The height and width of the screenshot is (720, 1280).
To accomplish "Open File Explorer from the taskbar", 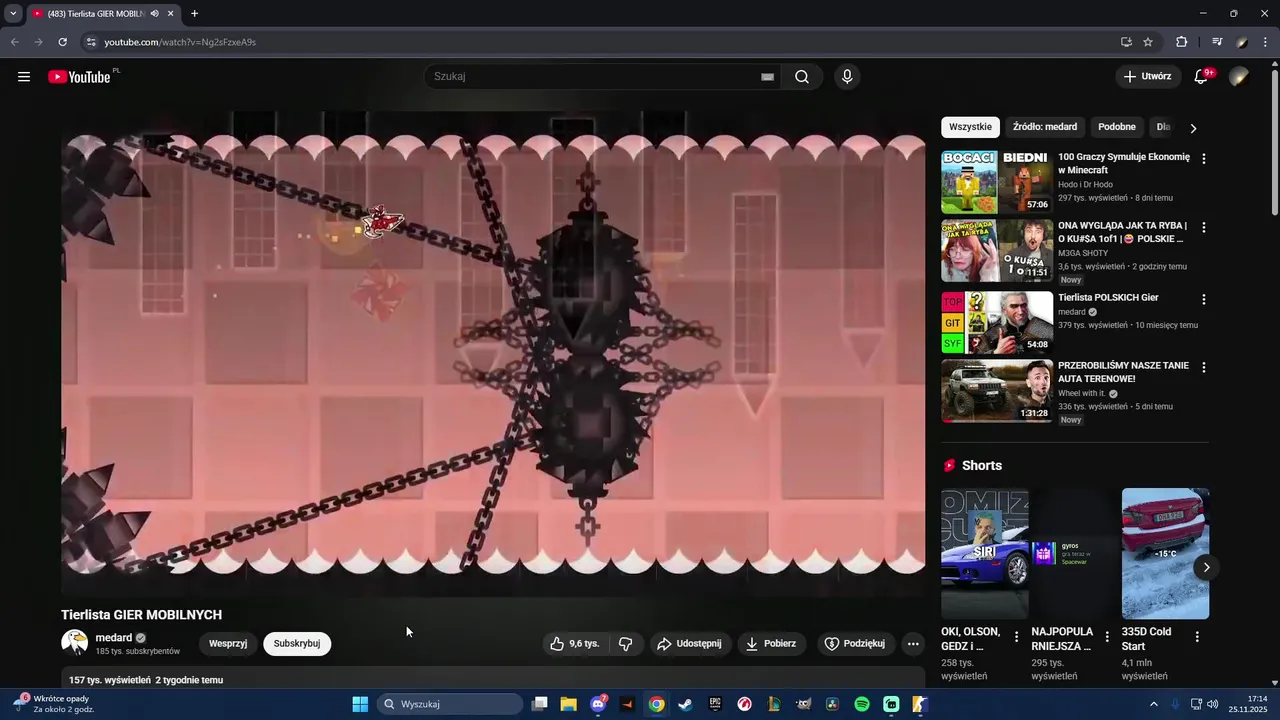I will (568, 704).
